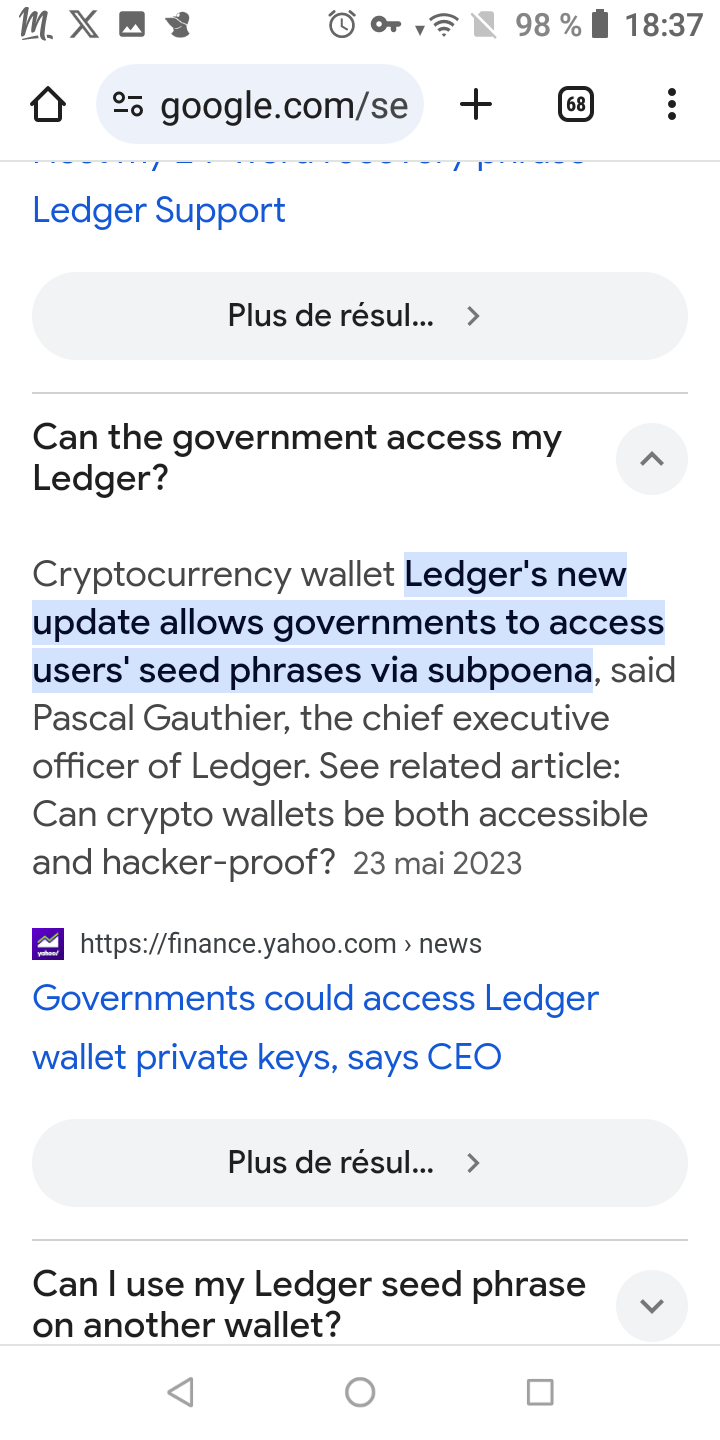
Task: Tap the image notification icon in status bar
Action: (132, 25)
